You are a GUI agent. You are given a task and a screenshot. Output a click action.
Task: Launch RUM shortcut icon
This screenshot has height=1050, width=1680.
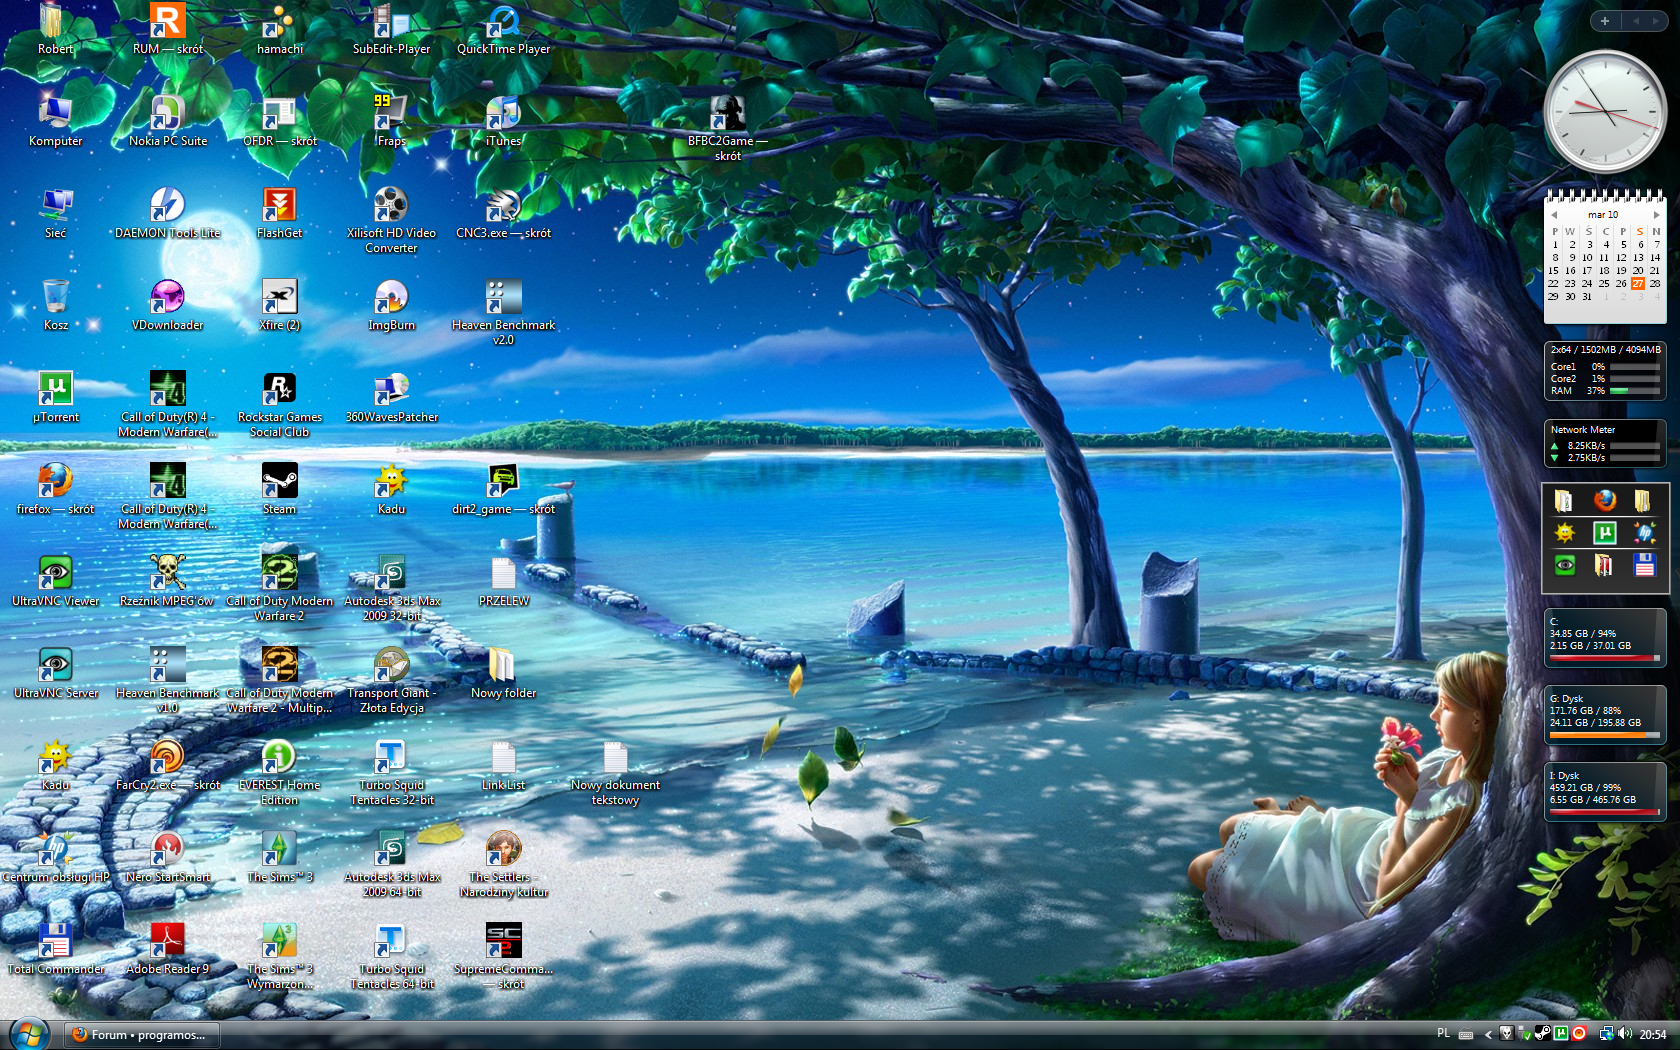[167, 21]
